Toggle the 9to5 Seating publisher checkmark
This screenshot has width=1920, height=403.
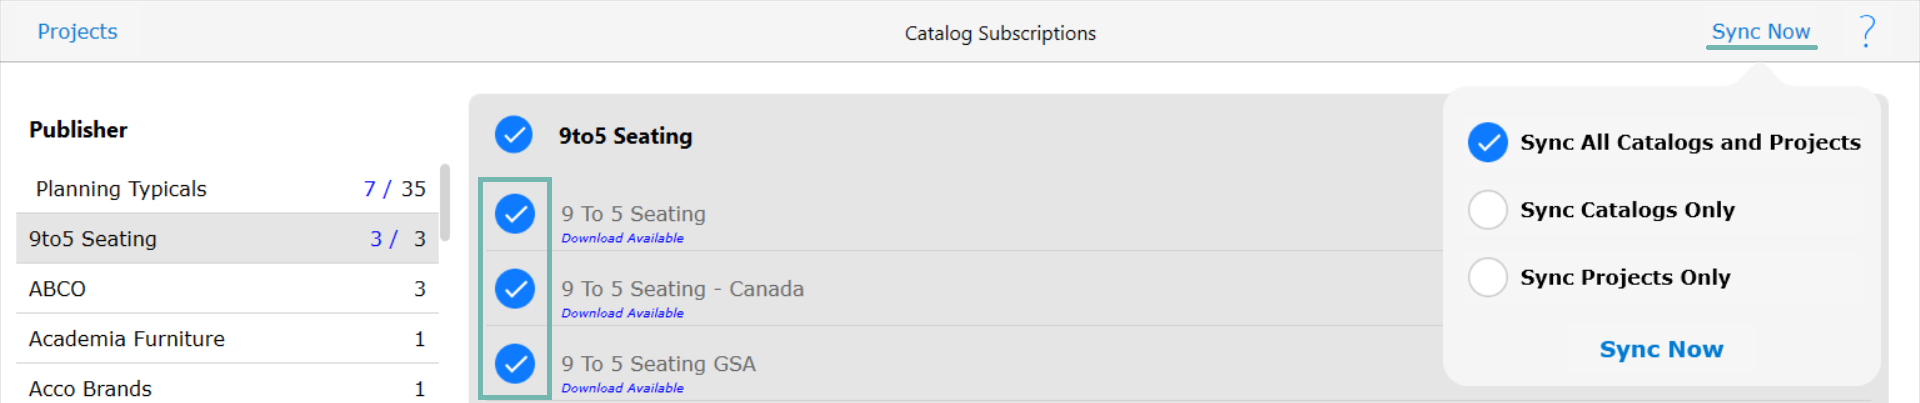pos(514,135)
